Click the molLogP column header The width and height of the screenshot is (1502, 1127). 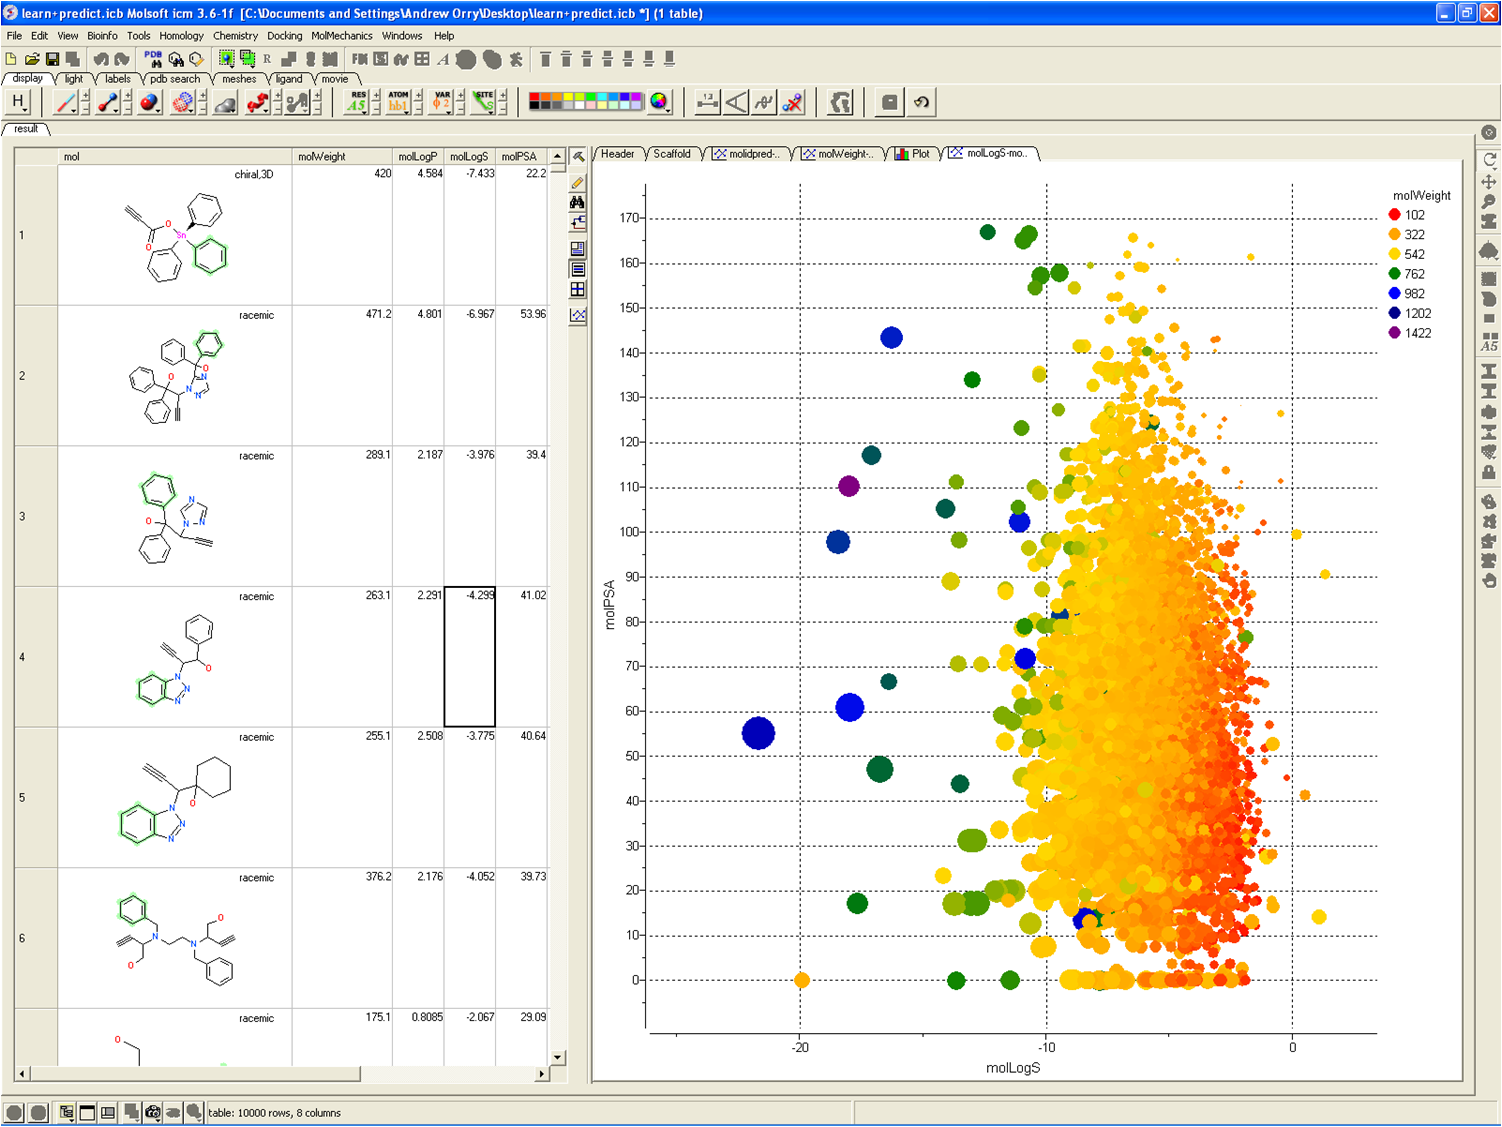point(418,157)
